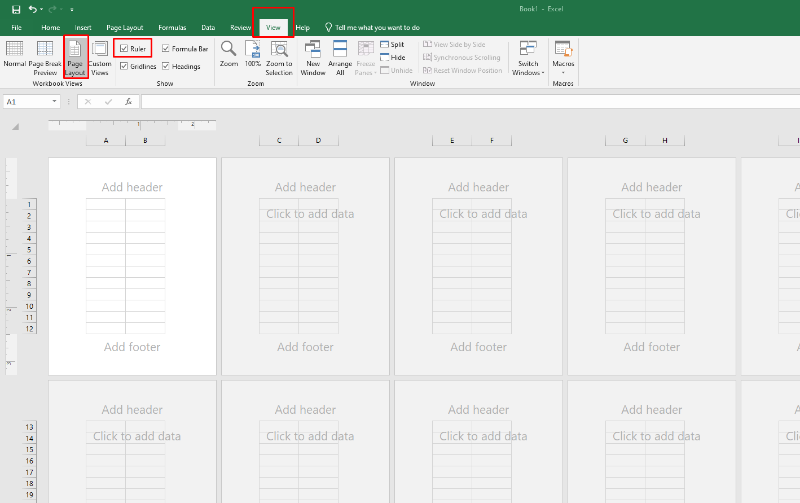This screenshot has height=503, width=800.
Task: Click the Save icon in the title bar
Action: tap(16, 9)
